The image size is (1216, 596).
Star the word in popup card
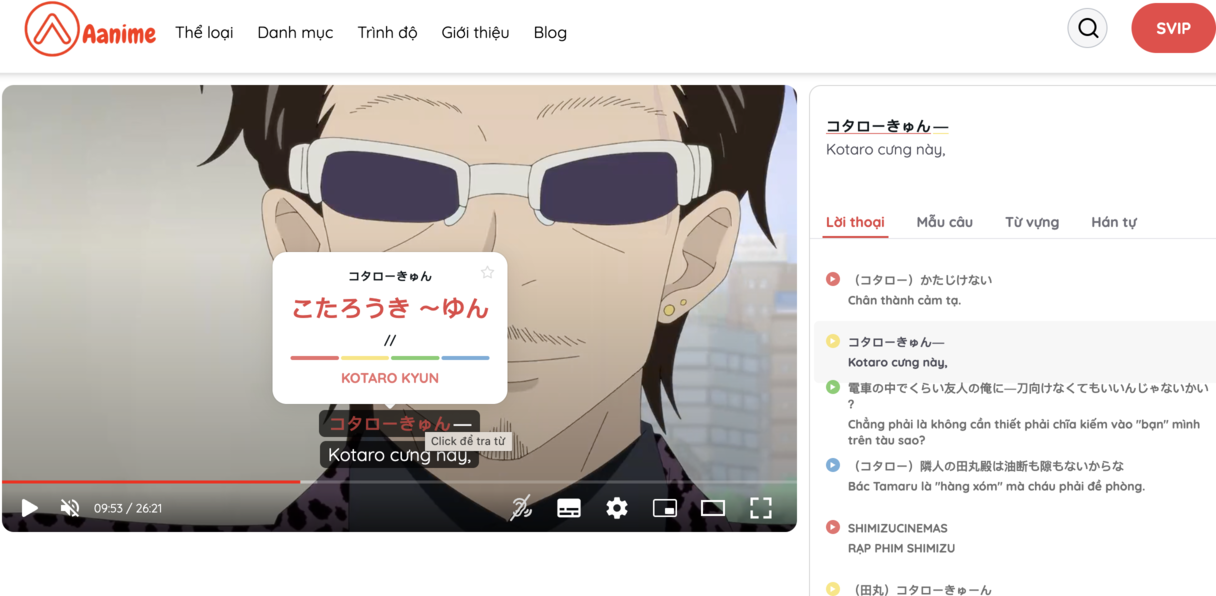[487, 272]
